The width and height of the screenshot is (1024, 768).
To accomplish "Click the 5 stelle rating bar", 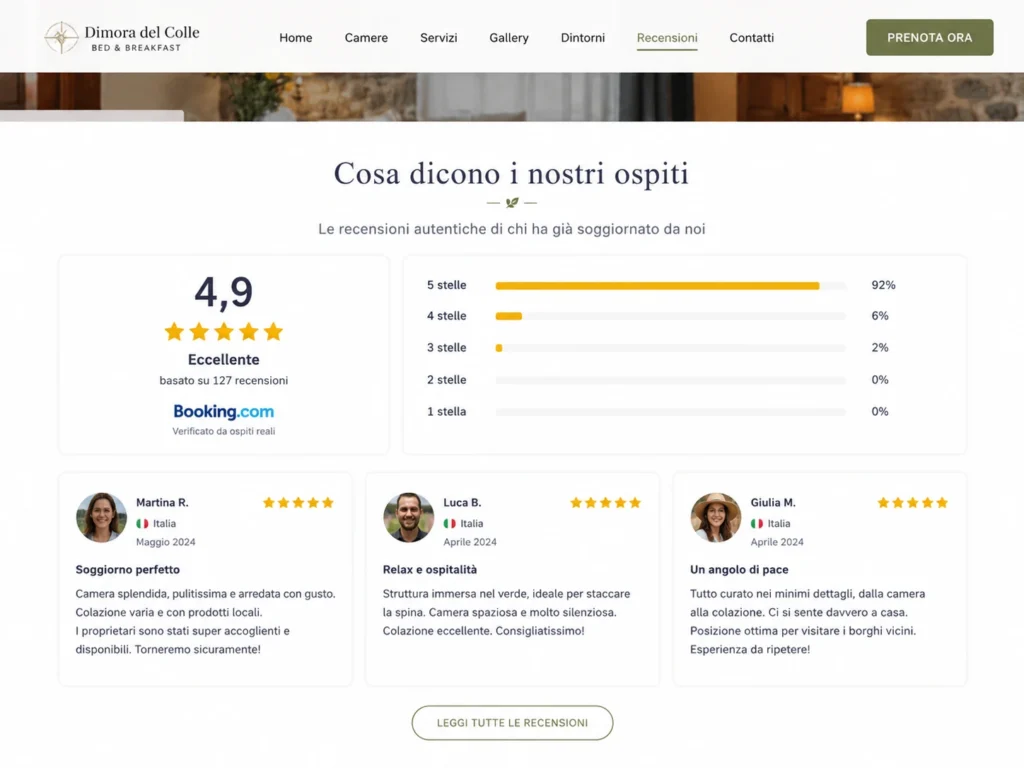I will coord(671,285).
